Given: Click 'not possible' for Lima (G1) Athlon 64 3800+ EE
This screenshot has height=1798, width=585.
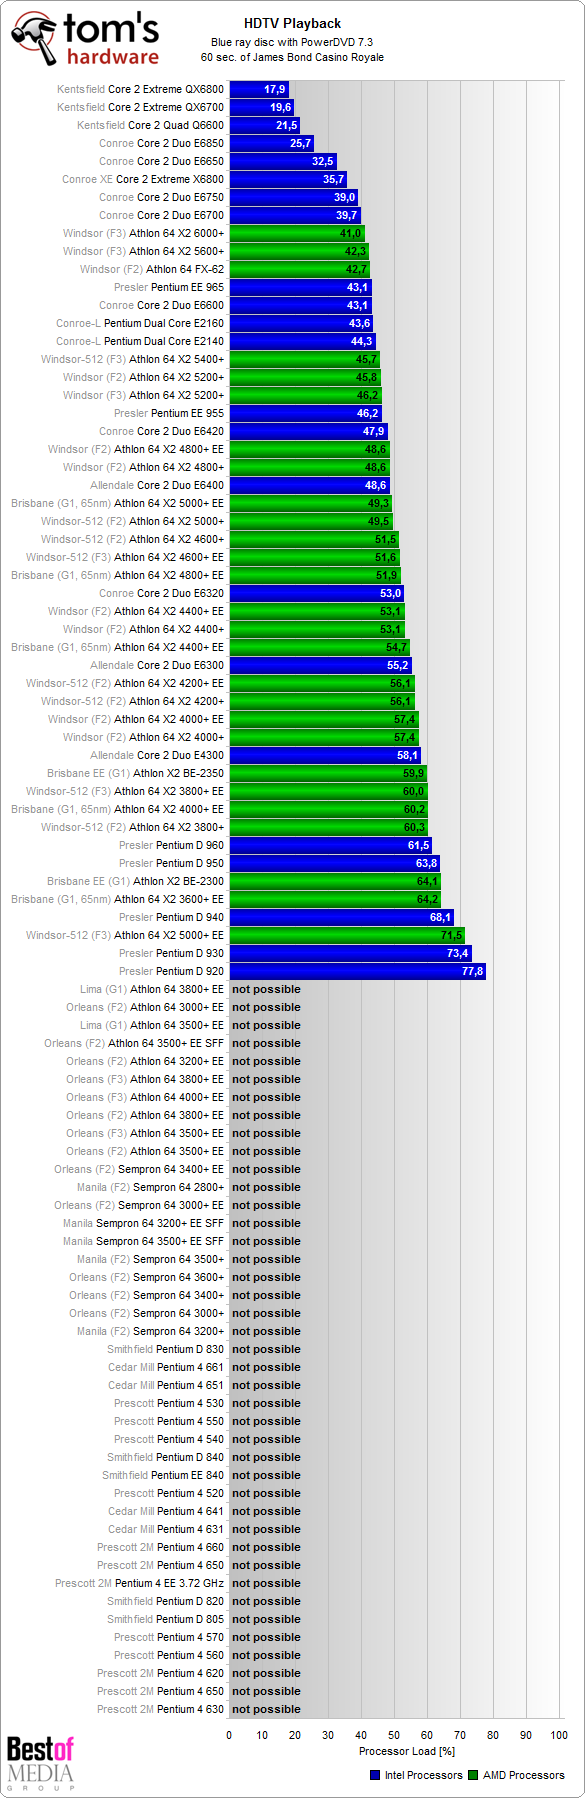Looking at the screenshot, I should pos(266,989).
